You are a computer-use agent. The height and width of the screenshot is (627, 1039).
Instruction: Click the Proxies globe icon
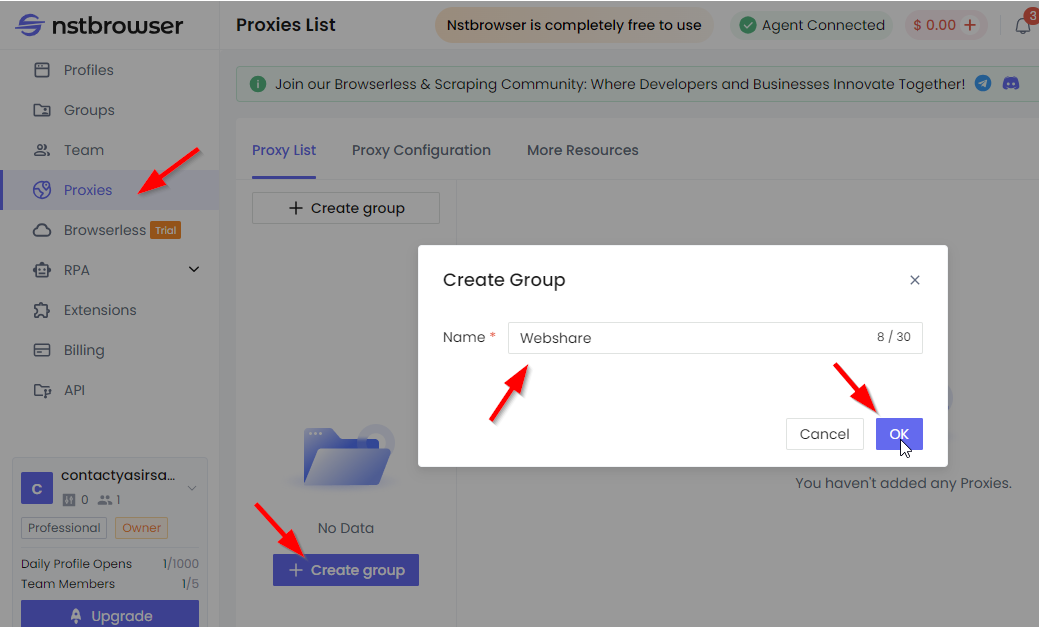(42, 190)
